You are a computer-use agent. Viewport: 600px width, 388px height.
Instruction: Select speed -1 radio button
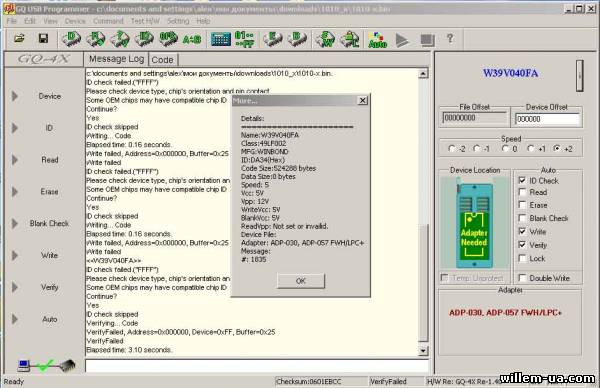(477, 148)
